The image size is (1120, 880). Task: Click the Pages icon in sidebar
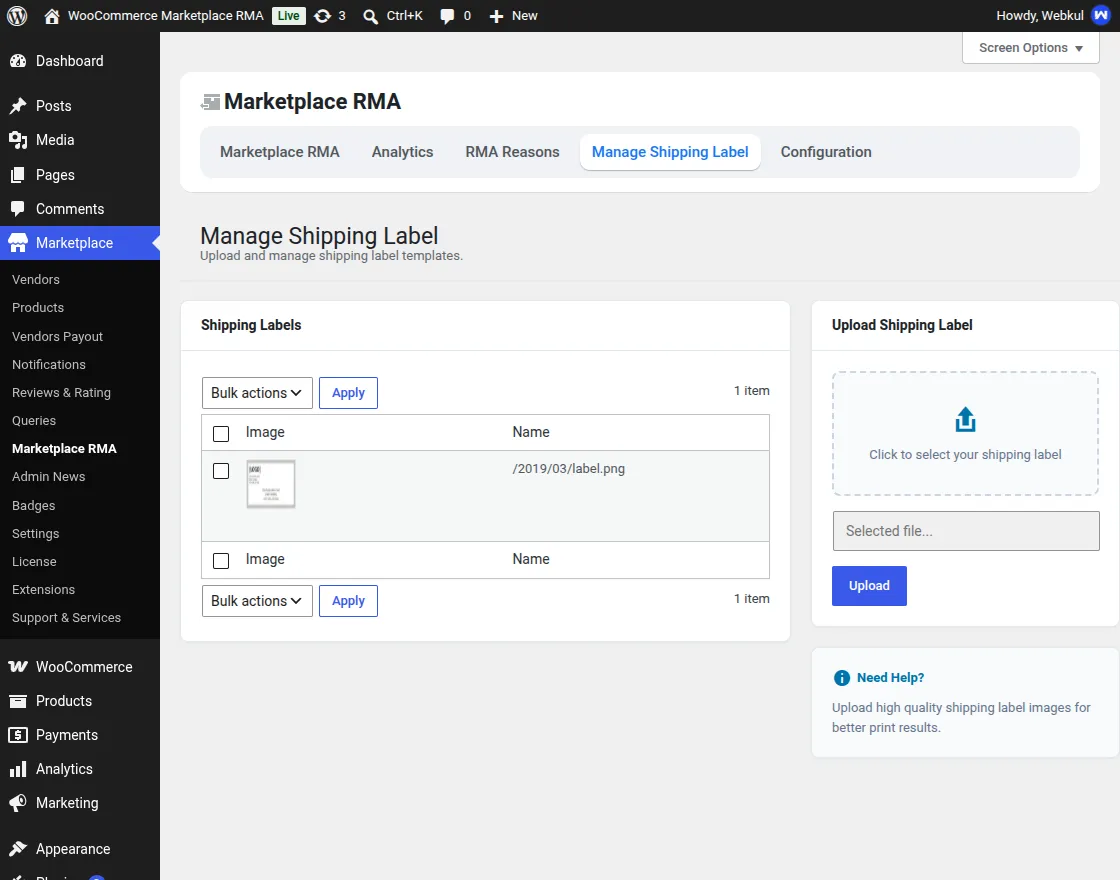click(18, 175)
